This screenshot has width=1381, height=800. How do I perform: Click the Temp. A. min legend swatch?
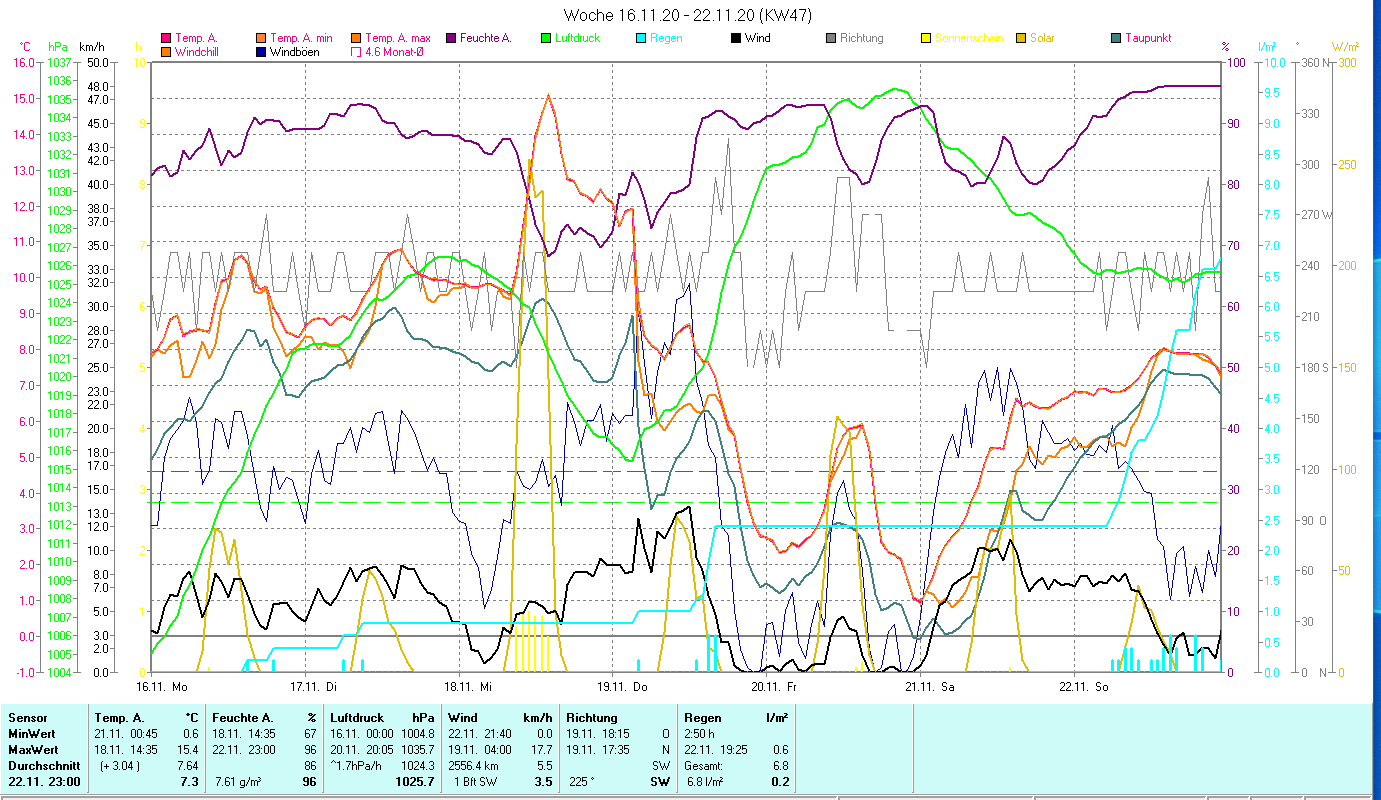point(260,38)
